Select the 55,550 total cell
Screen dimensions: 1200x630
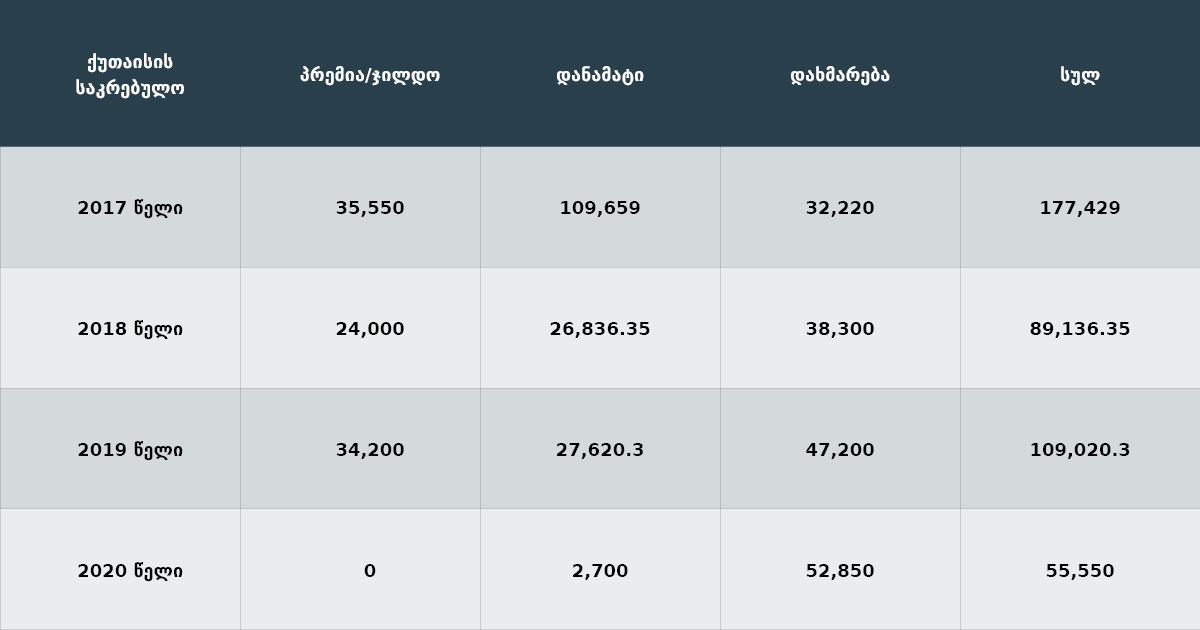click(1080, 570)
